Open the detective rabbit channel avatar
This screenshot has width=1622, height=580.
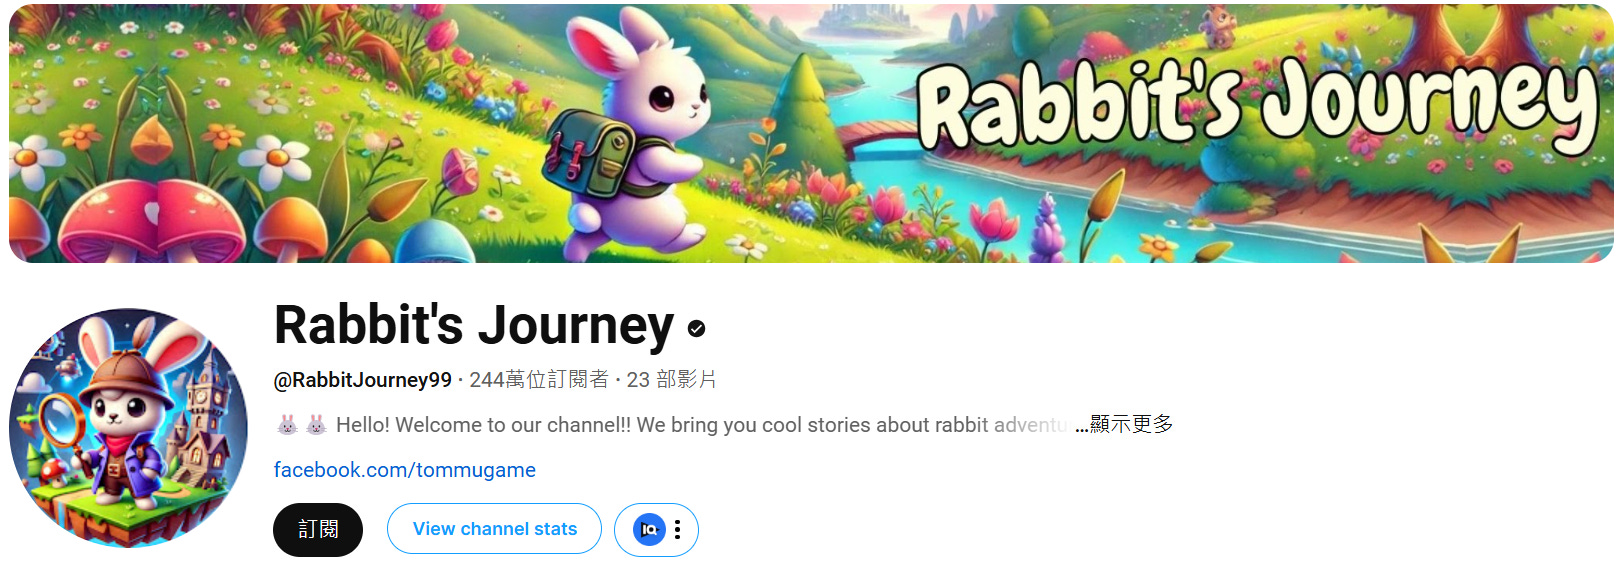coord(129,428)
